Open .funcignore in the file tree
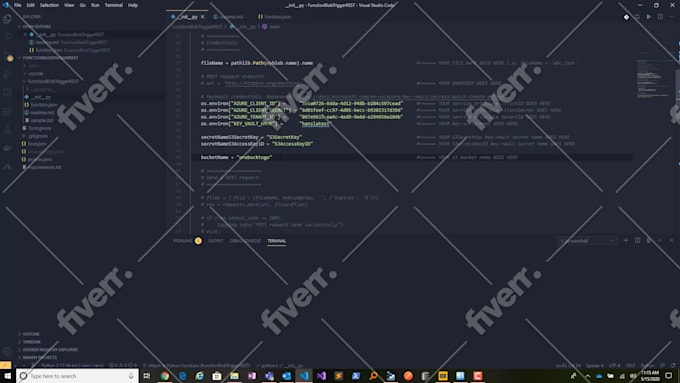This screenshot has width=680, height=383. pyautogui.click(x=39, y=128)
